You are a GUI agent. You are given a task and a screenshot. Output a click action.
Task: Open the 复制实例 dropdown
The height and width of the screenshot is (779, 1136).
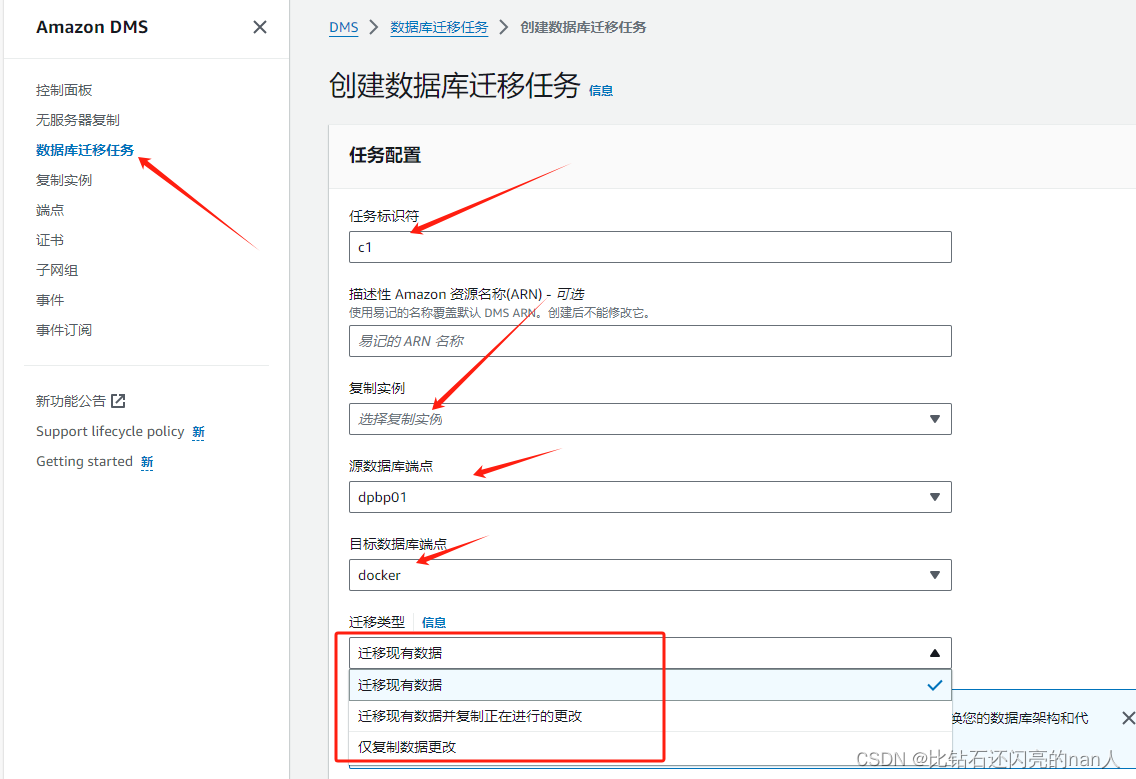[650, 419]
